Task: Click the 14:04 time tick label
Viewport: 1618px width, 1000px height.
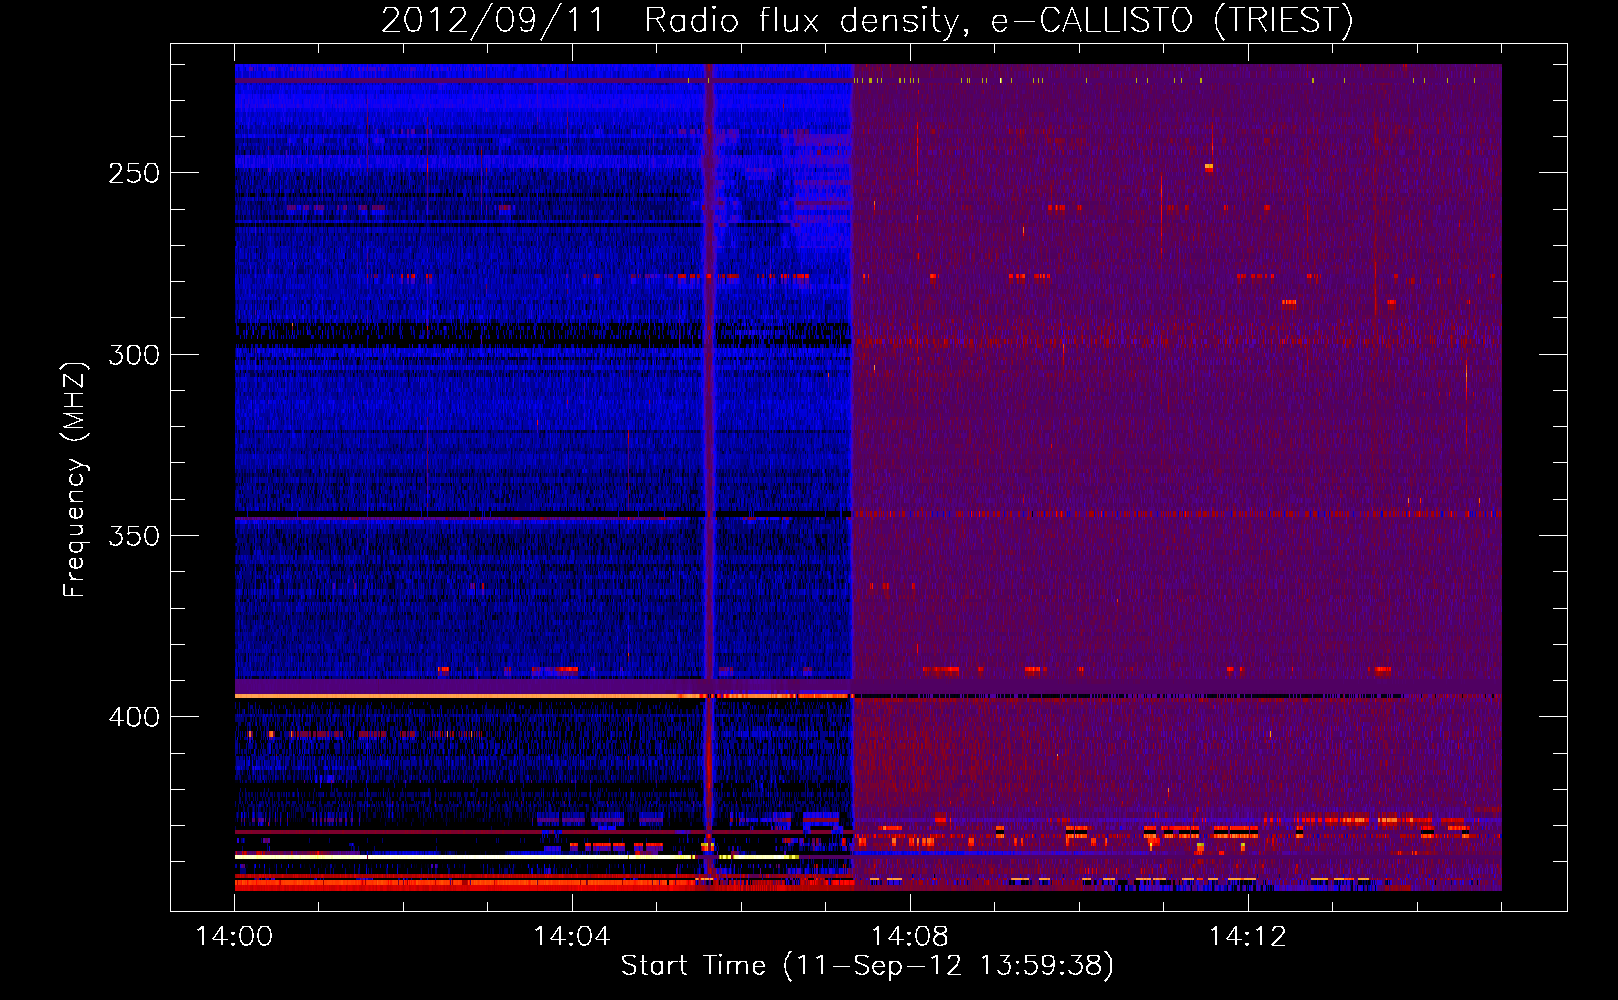Action: pyautogui.click(x=572, y=937)
